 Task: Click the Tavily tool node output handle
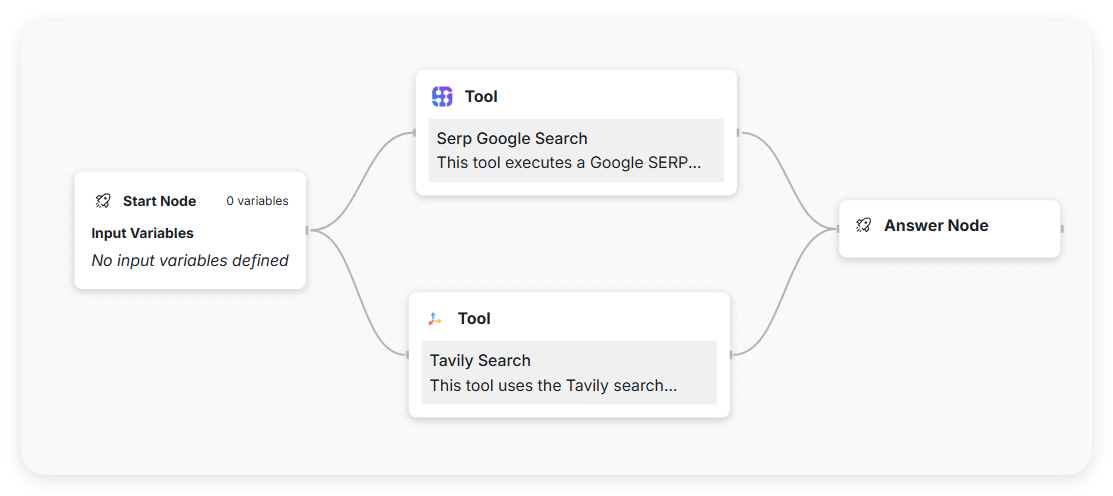click(731, 354)
